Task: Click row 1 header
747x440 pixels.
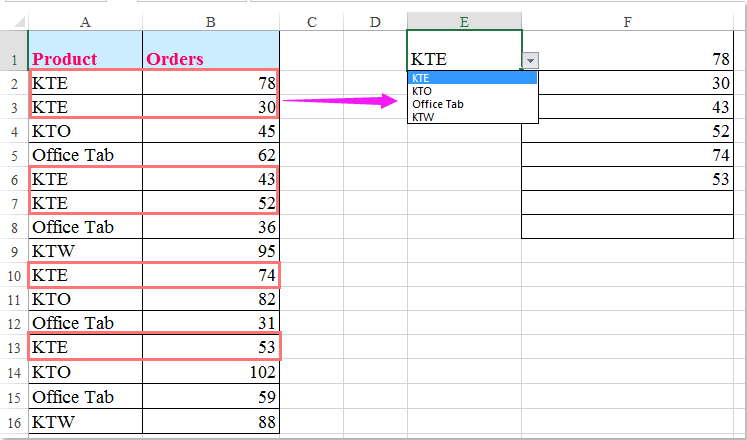Action: (x=13, y=59)
